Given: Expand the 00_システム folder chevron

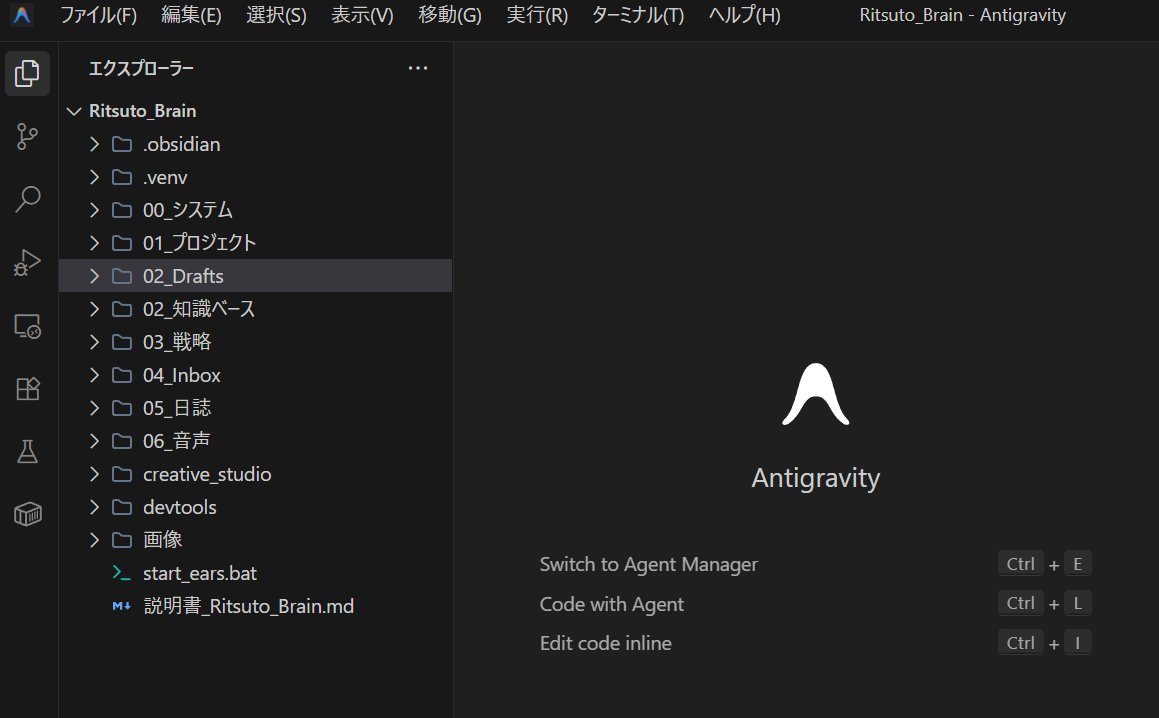Looking at the screenshot, I should [94, 210].
